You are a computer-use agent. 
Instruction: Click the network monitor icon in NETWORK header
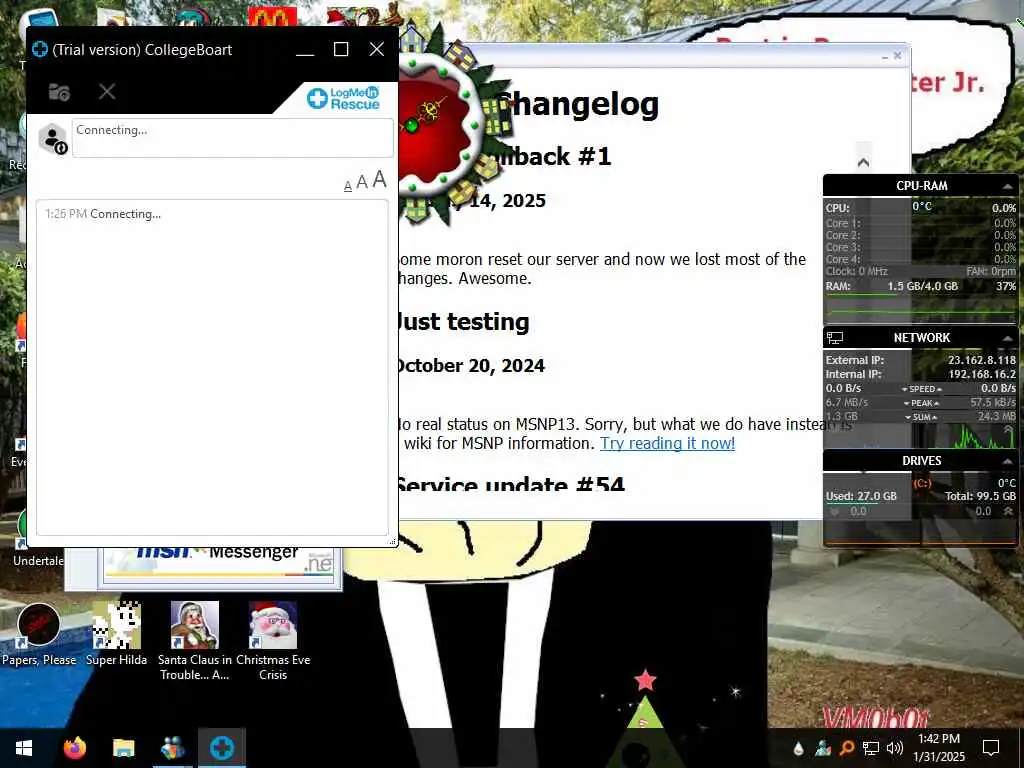point(835,338)
